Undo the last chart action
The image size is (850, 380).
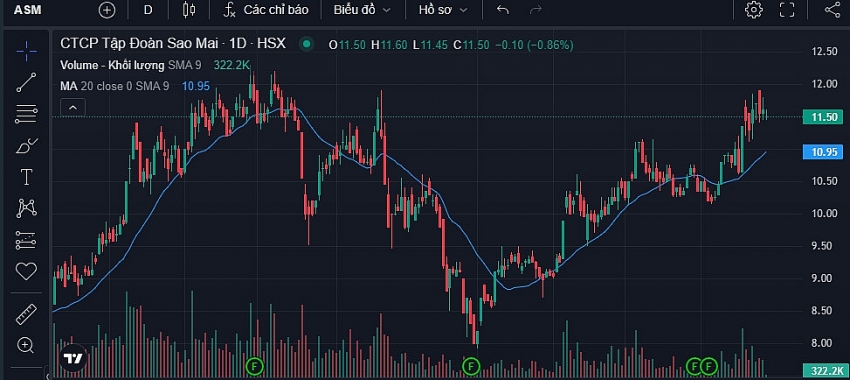coord(503,10)
